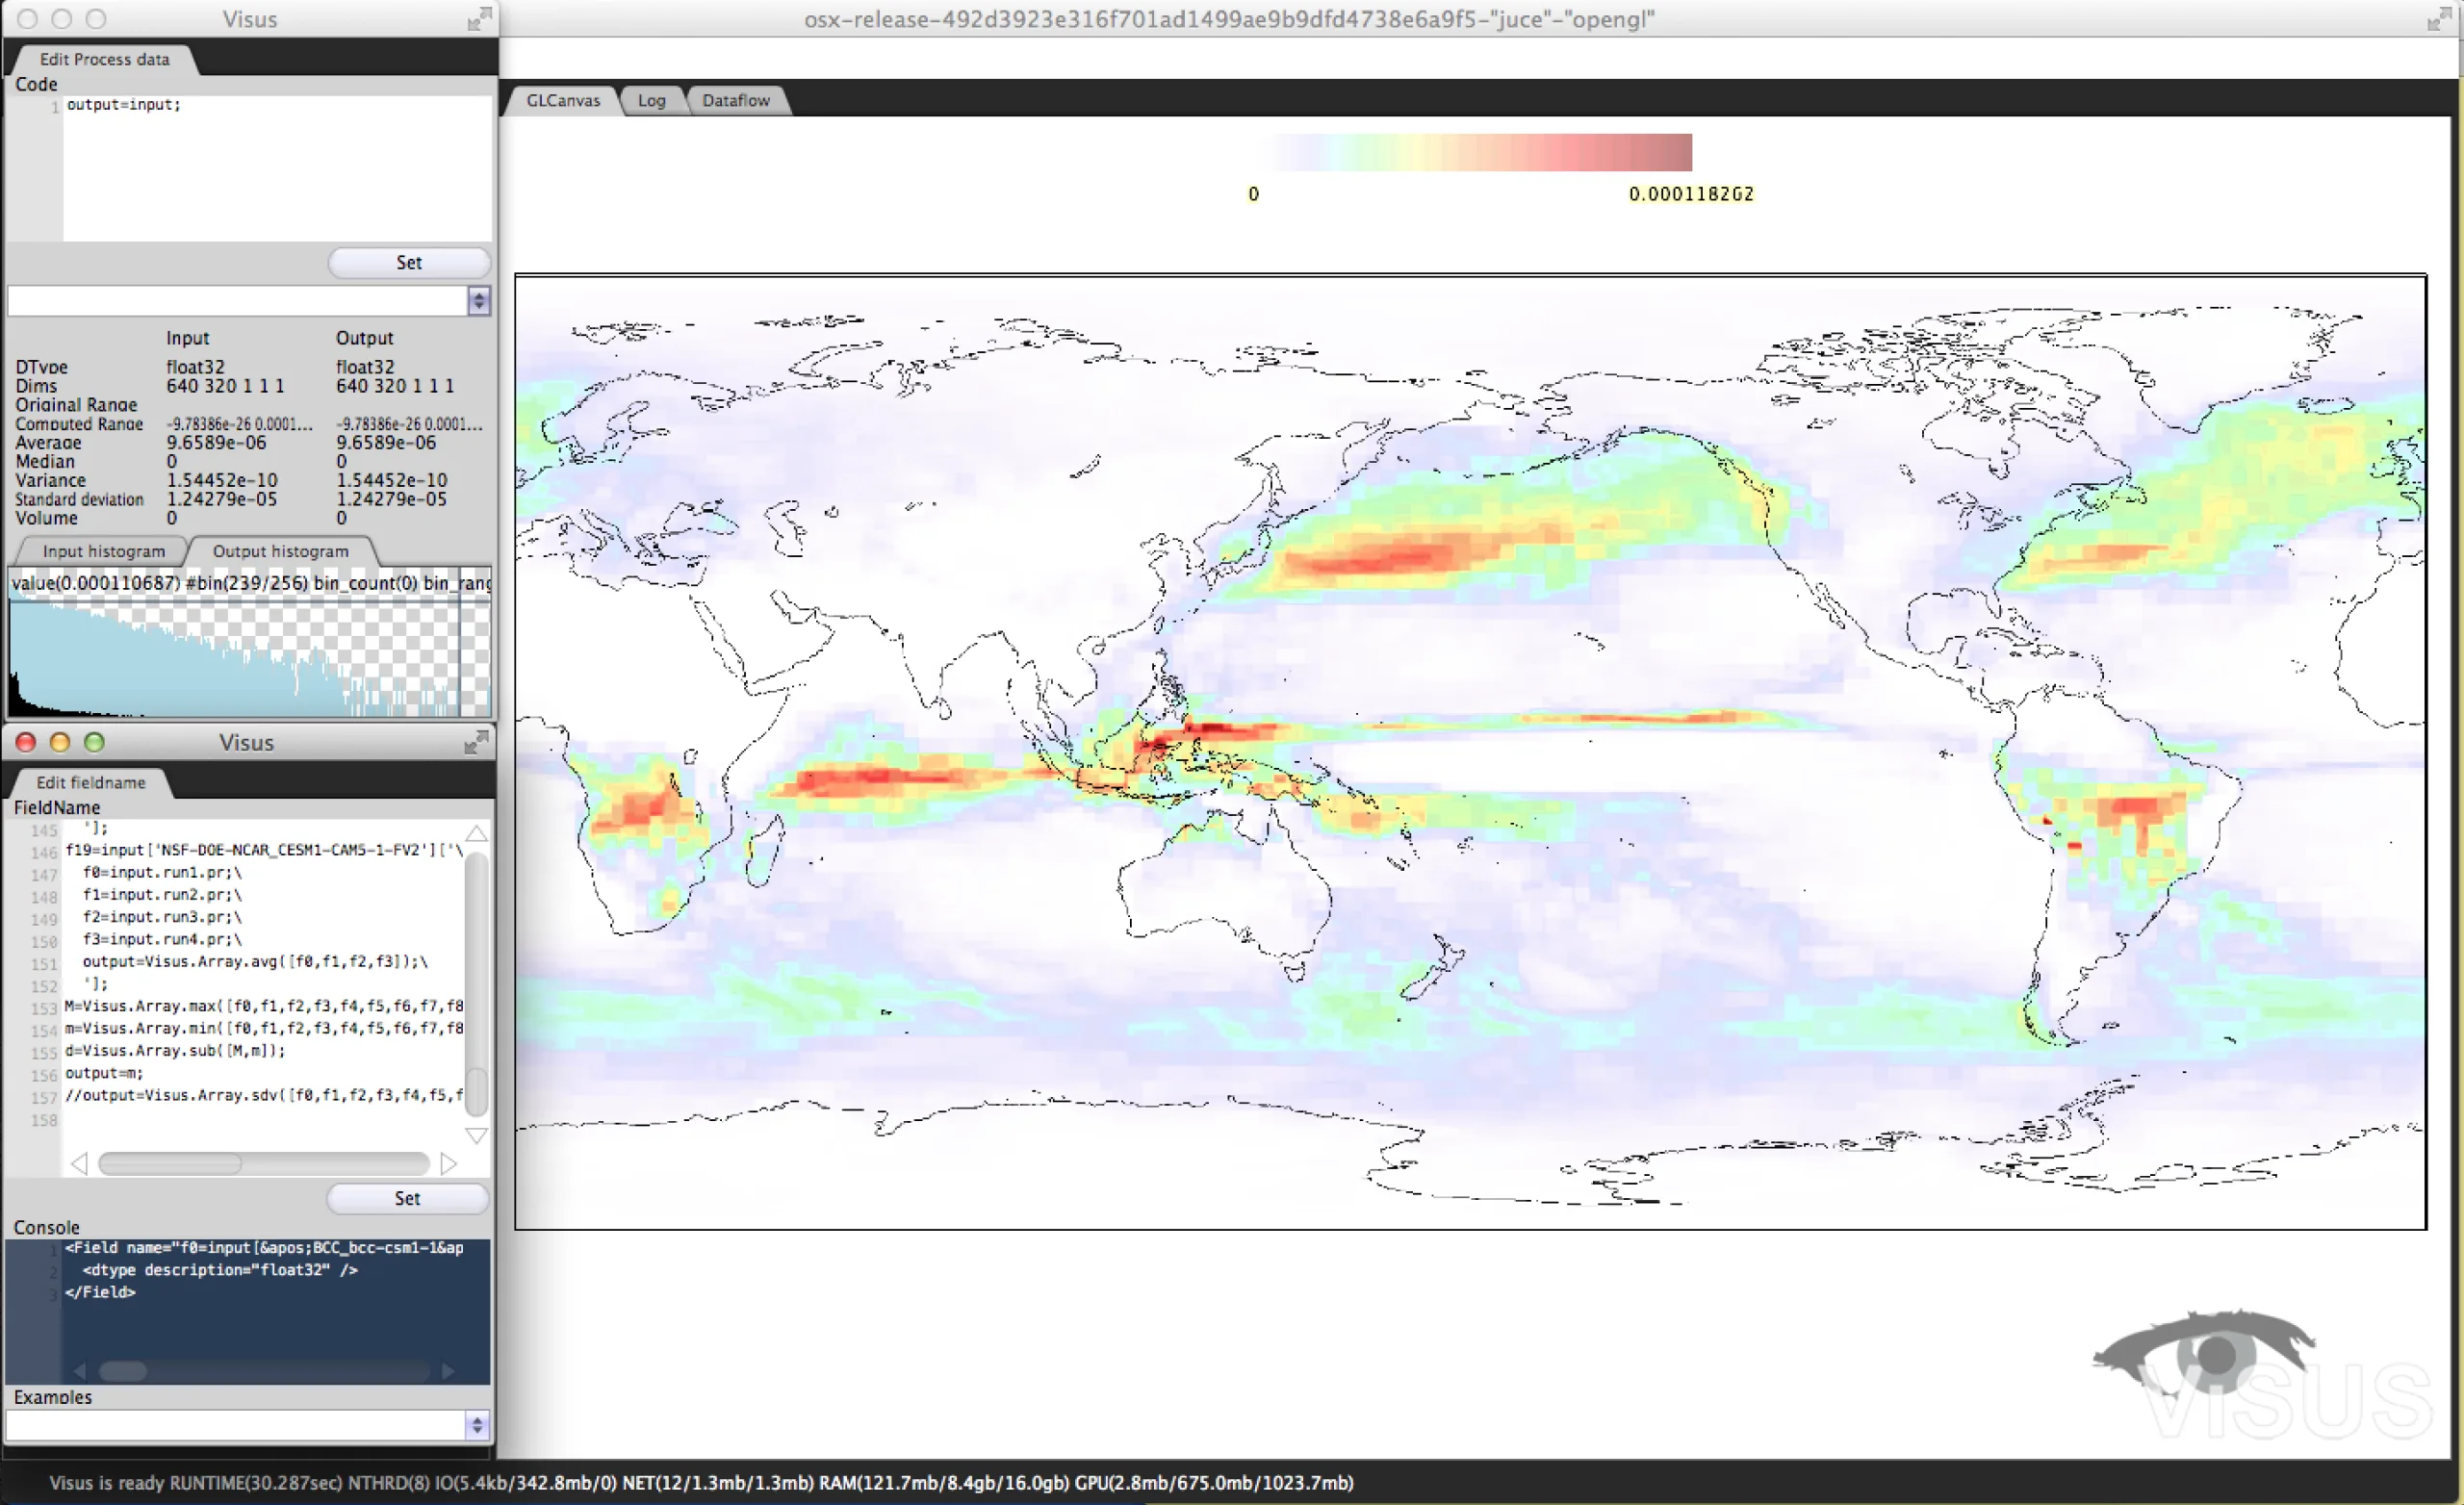This screenshot has height=1505, width=2464.
Task: Click the Output Variance value 1.54452e-10
Action: [x=392, y=481]
